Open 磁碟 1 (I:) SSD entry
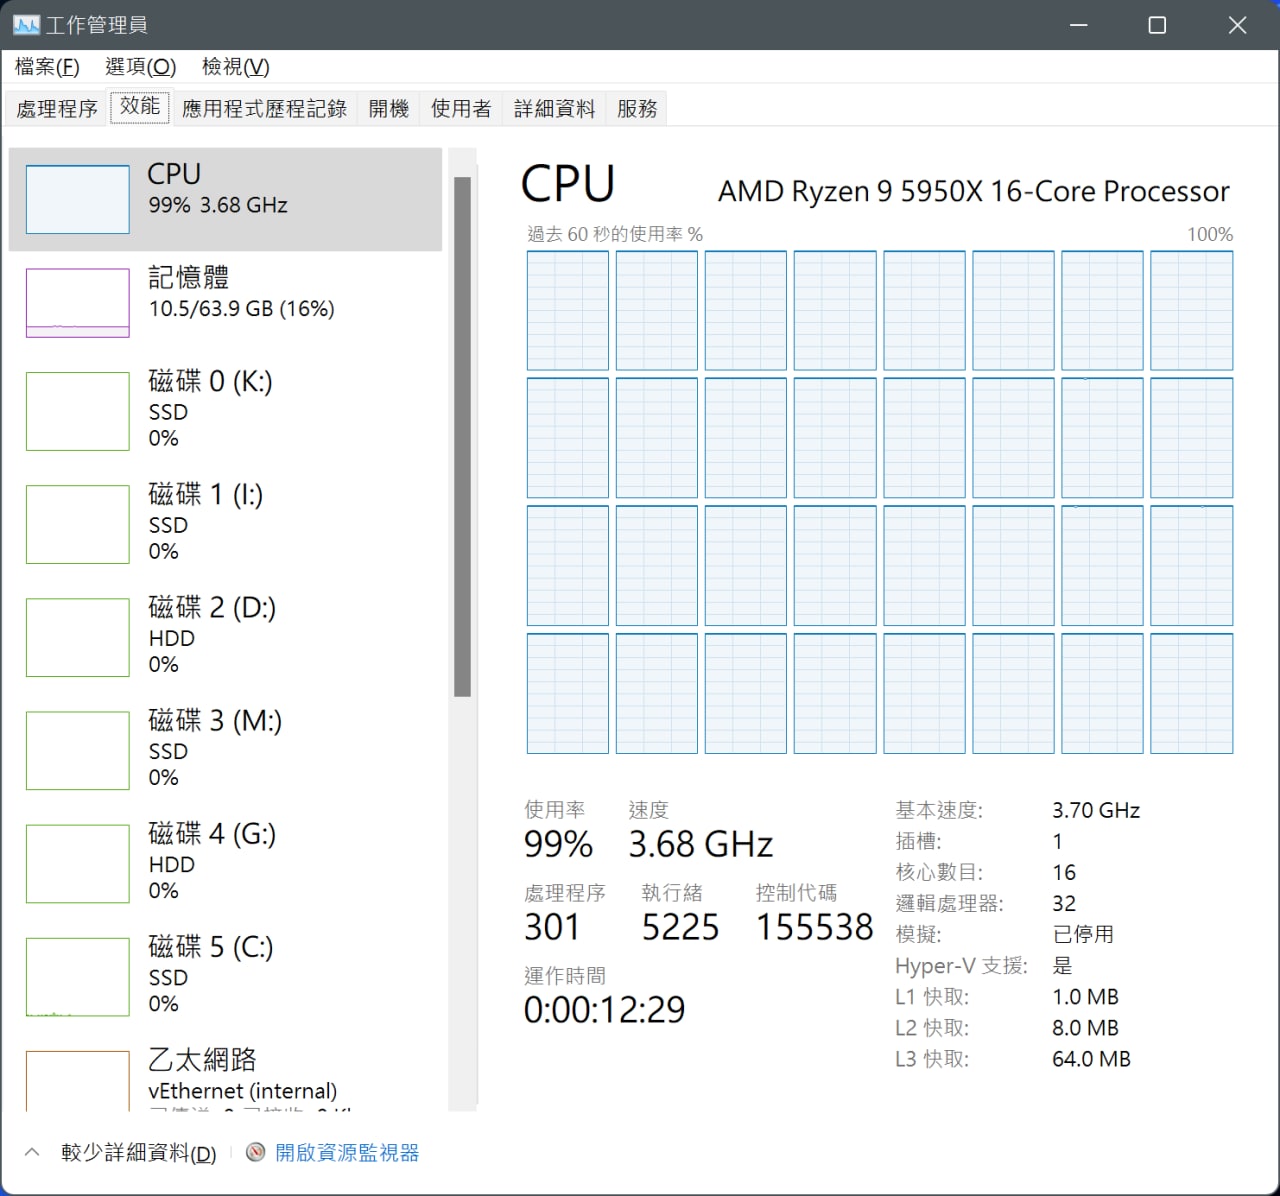Image resolution: width=1280 pixels, height=1196 pixels. point(225,522)
